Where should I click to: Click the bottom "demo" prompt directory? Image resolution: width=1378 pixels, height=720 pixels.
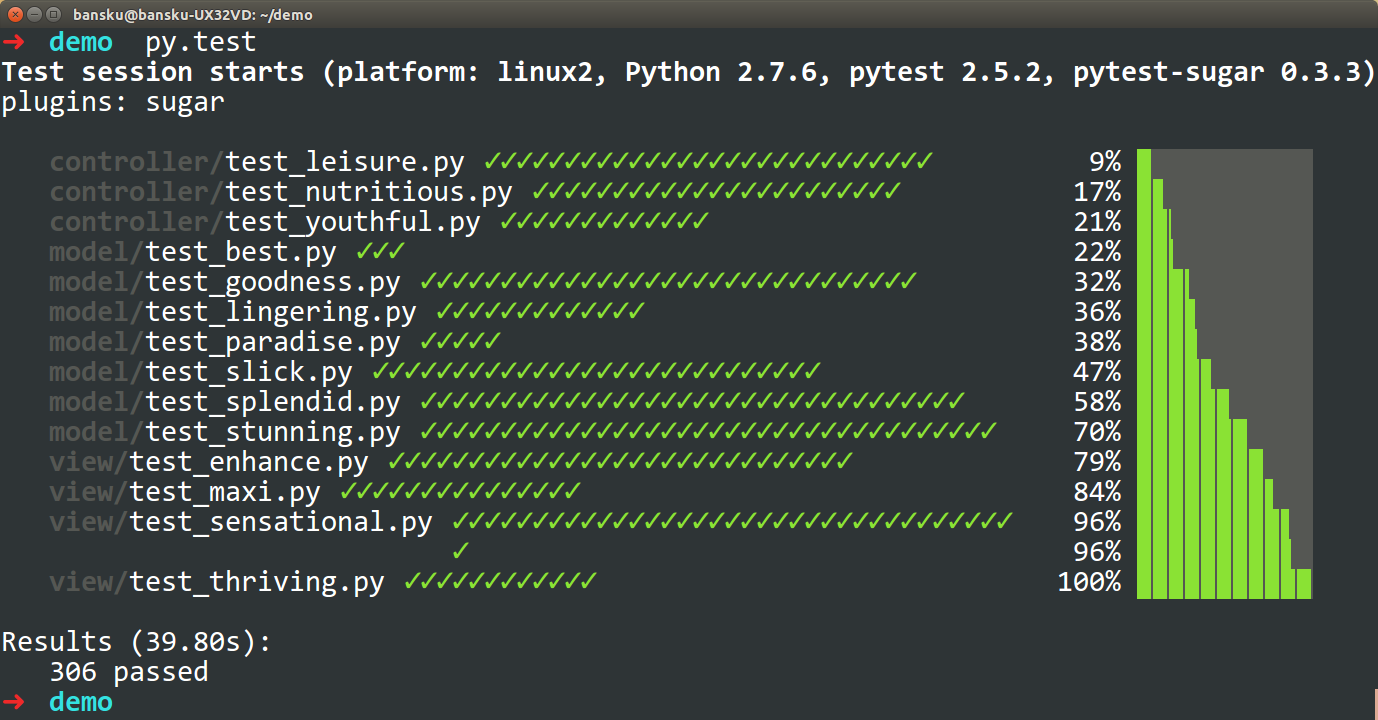tap(81, 702)
